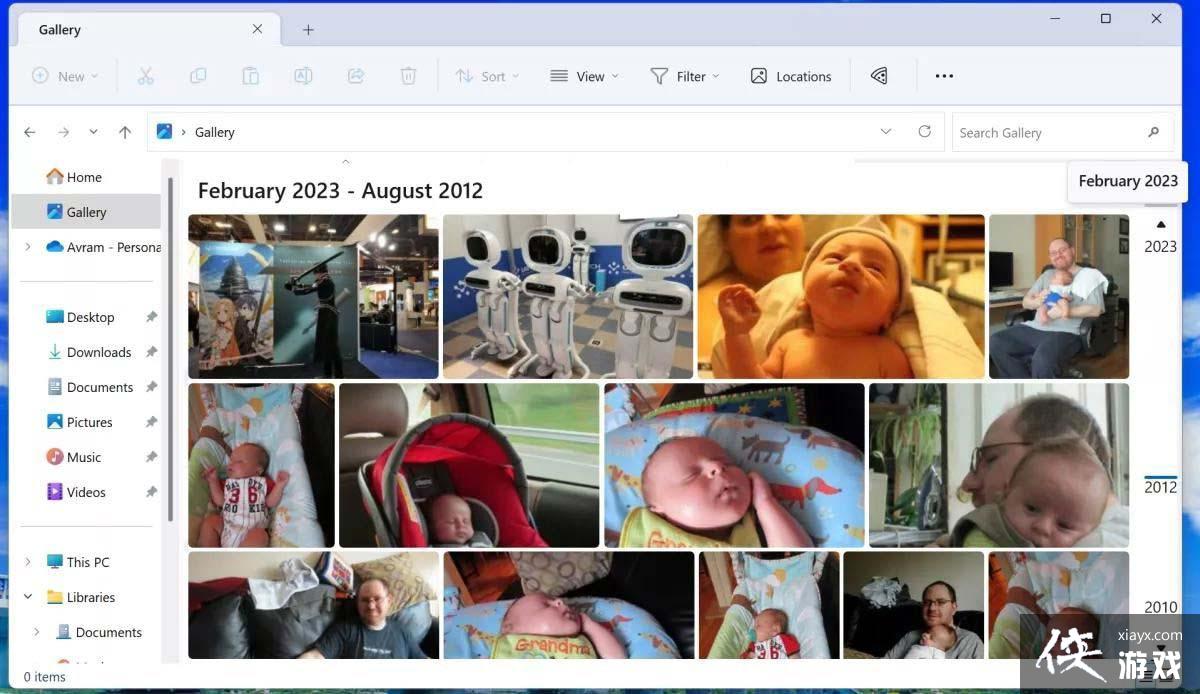Go up one folder level
1200x694 pixels.
pyautogui.click(x=125, y=132)
